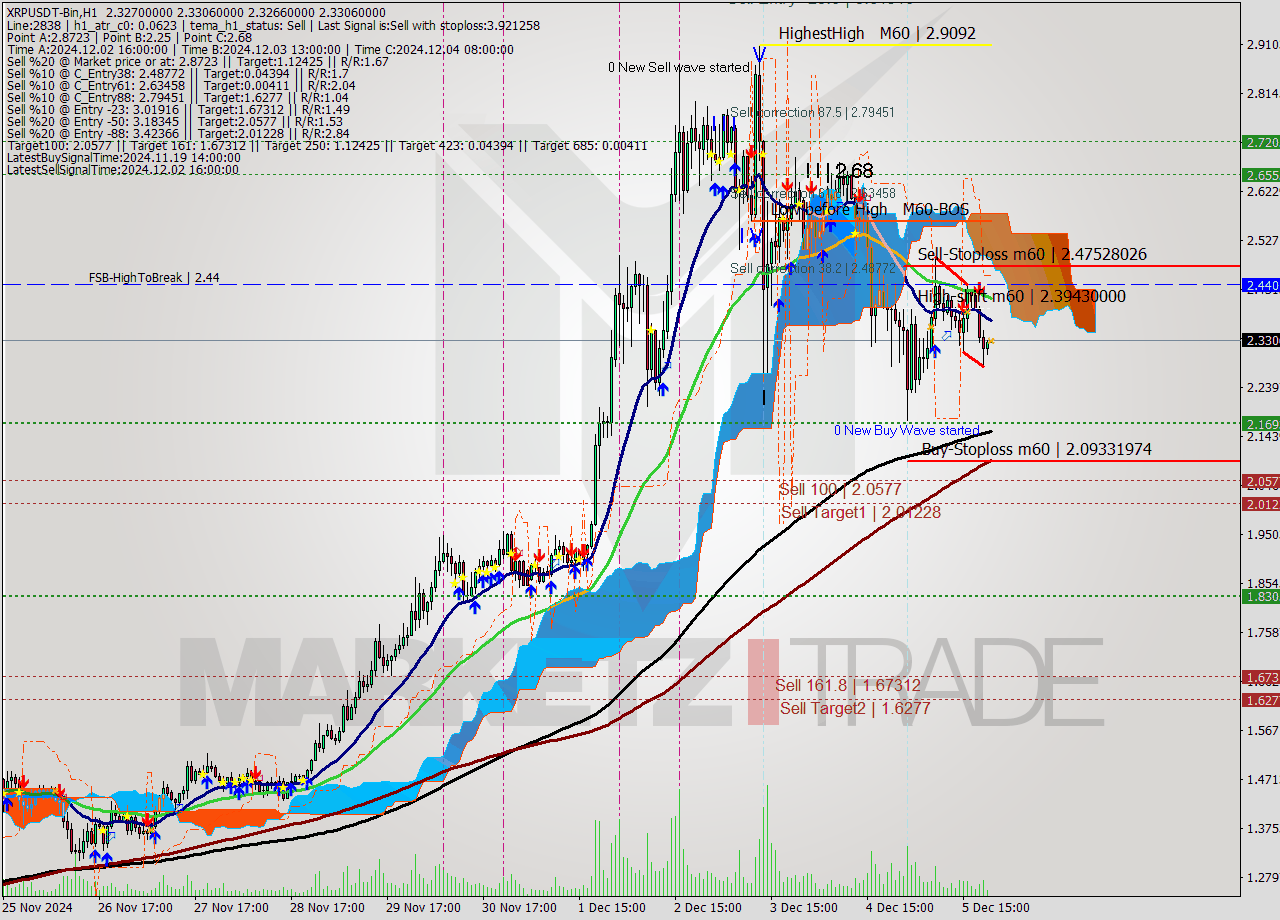Click the '25 Nov 2024' date on the time axis
The height and width of the screenshot is (920, 1280).
click(37, 908)
